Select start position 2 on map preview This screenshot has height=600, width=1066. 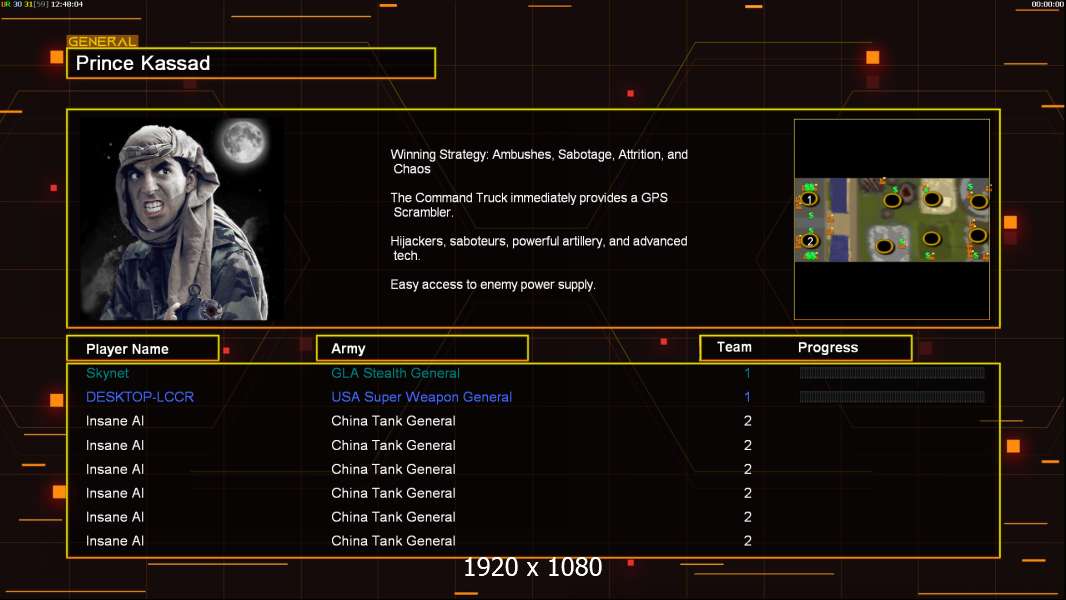pos(809,241)
